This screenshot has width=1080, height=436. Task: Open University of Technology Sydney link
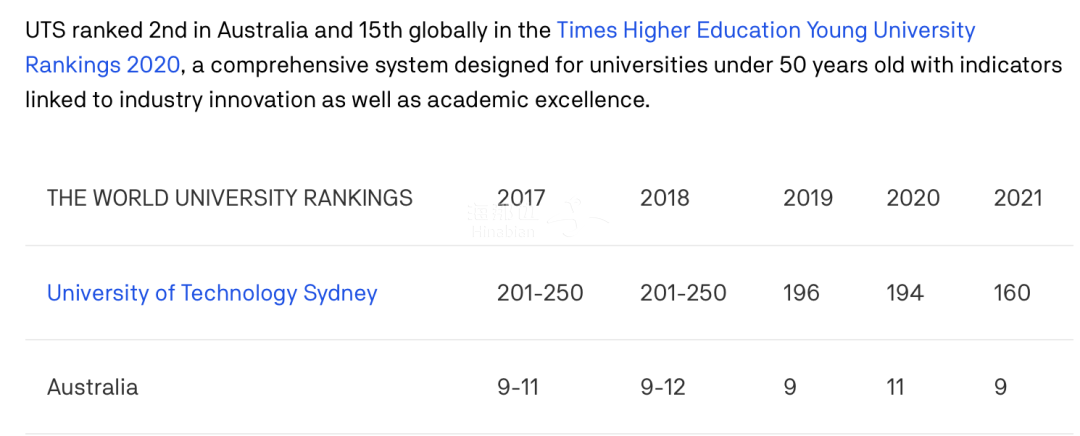tap(212, 293)
